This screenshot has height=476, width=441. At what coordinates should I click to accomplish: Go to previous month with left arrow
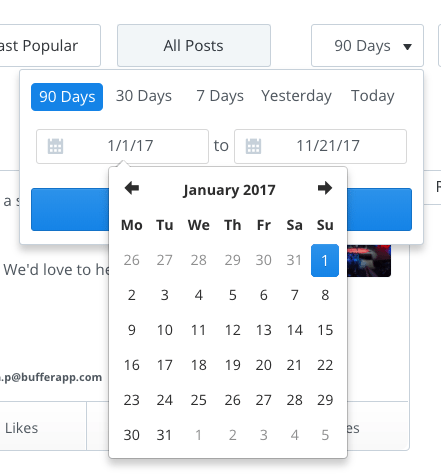pos(132,188)
